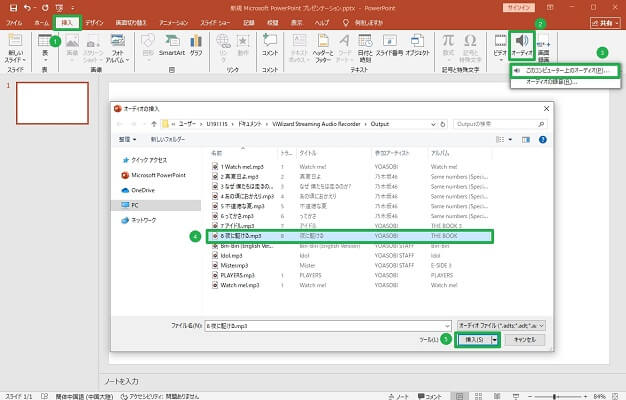Customize quick access toolbar dropdown
This screenshot has height=400, width=626.
[73, 8]
